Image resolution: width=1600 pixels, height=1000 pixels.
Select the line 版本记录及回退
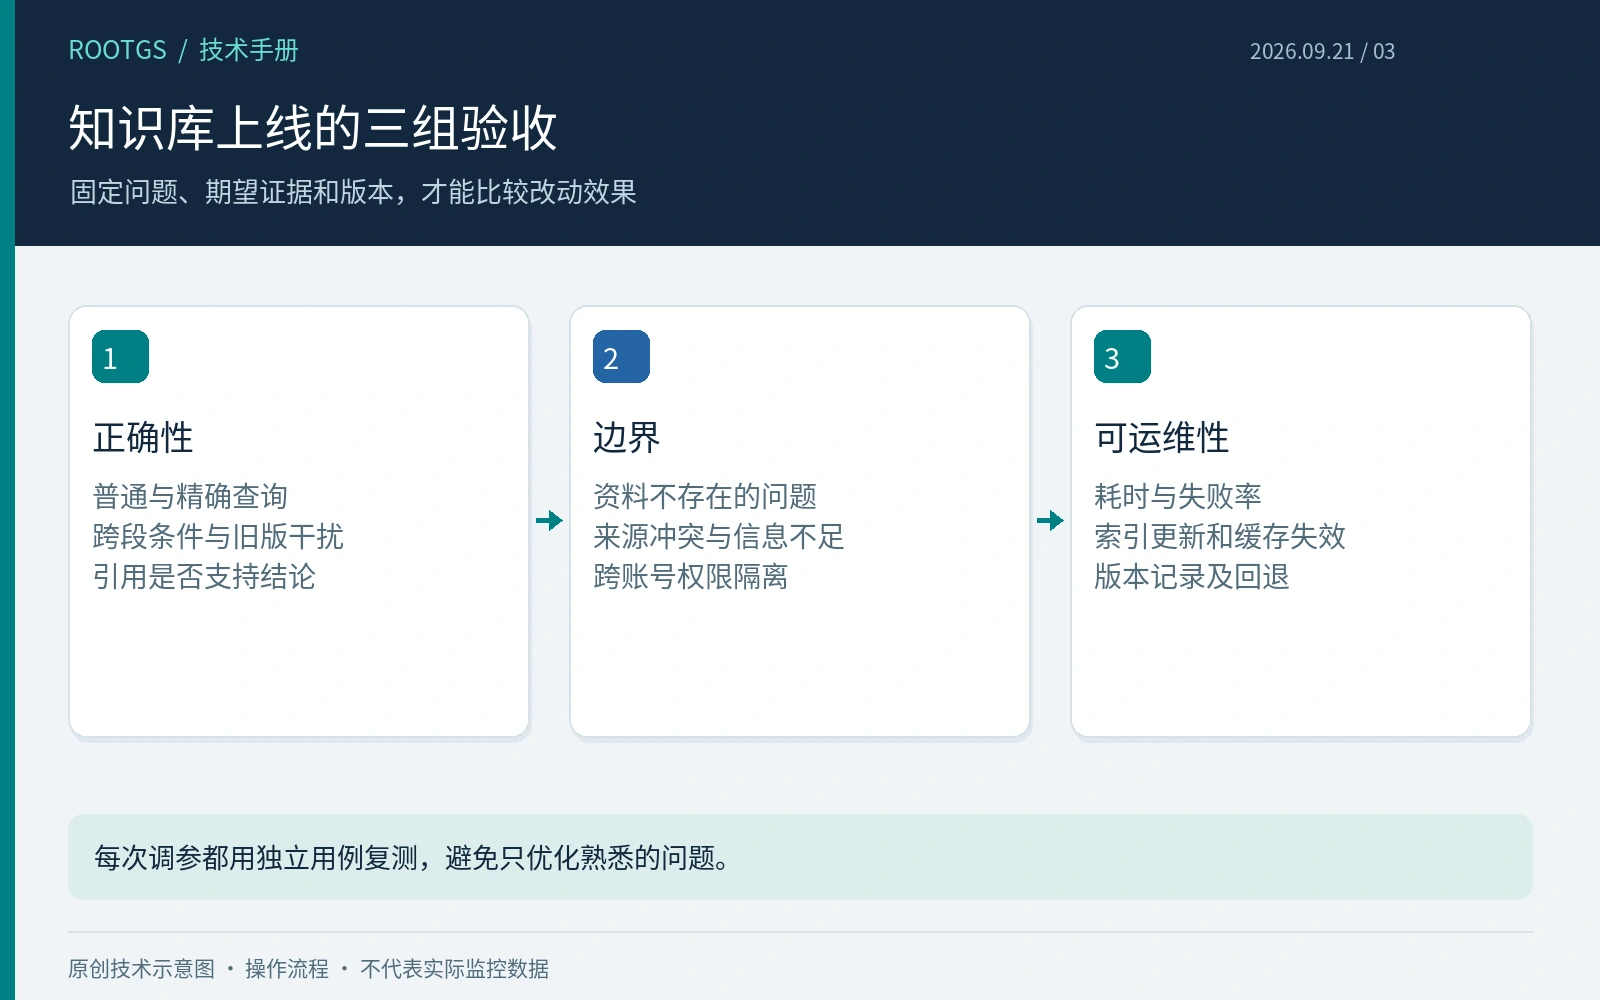1192,576
